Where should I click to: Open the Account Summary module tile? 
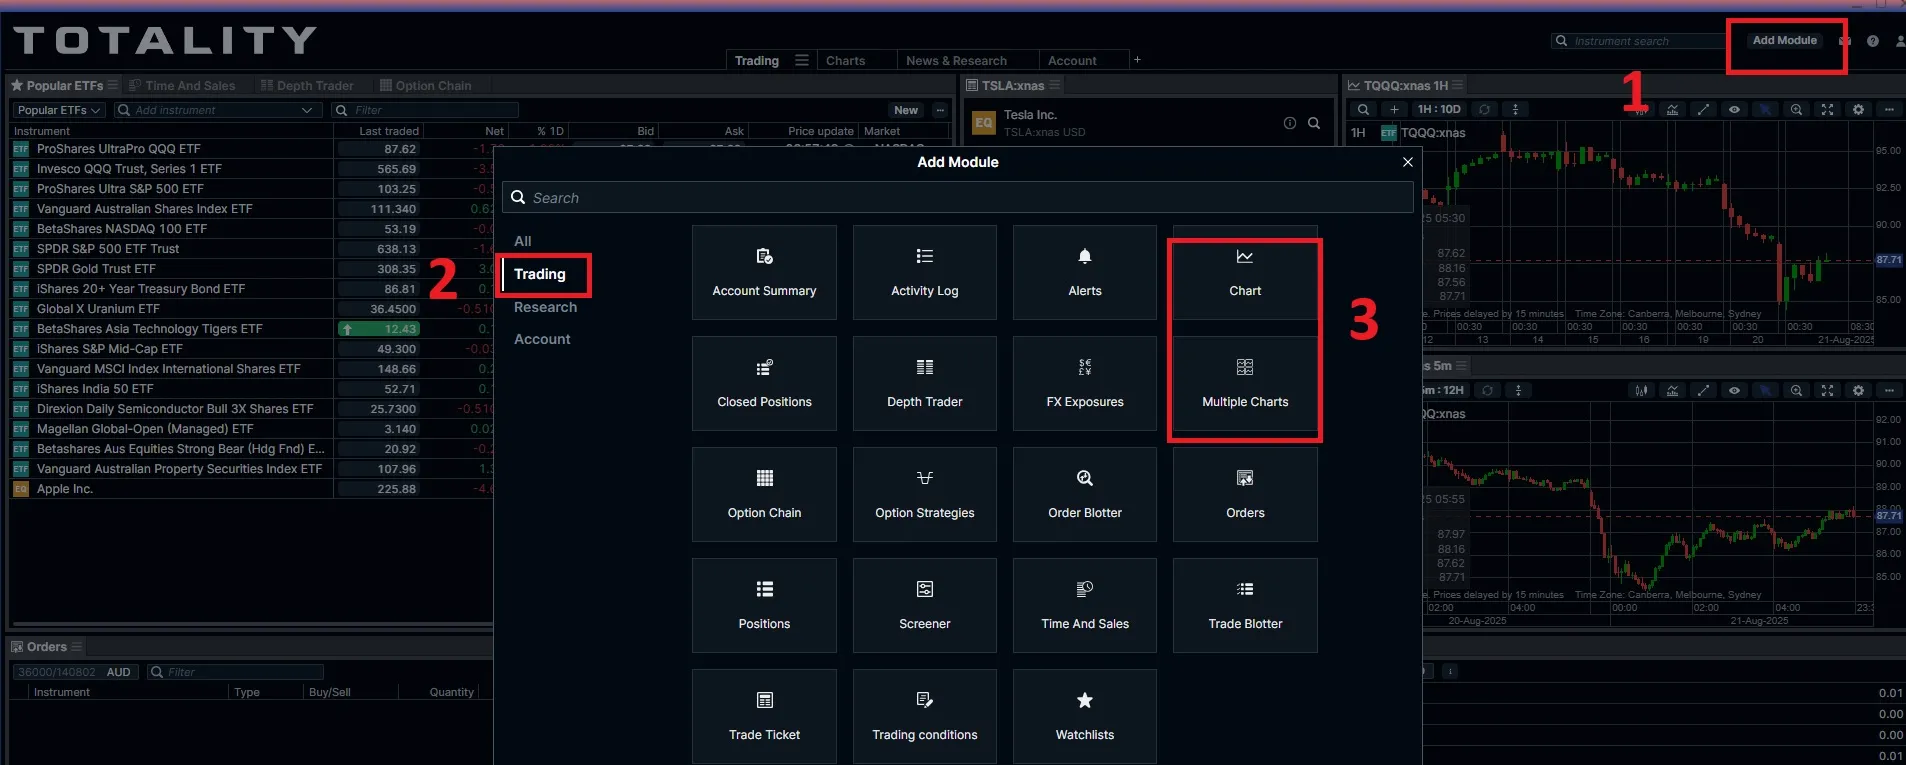pyautogui.click(x=764, y=273)
